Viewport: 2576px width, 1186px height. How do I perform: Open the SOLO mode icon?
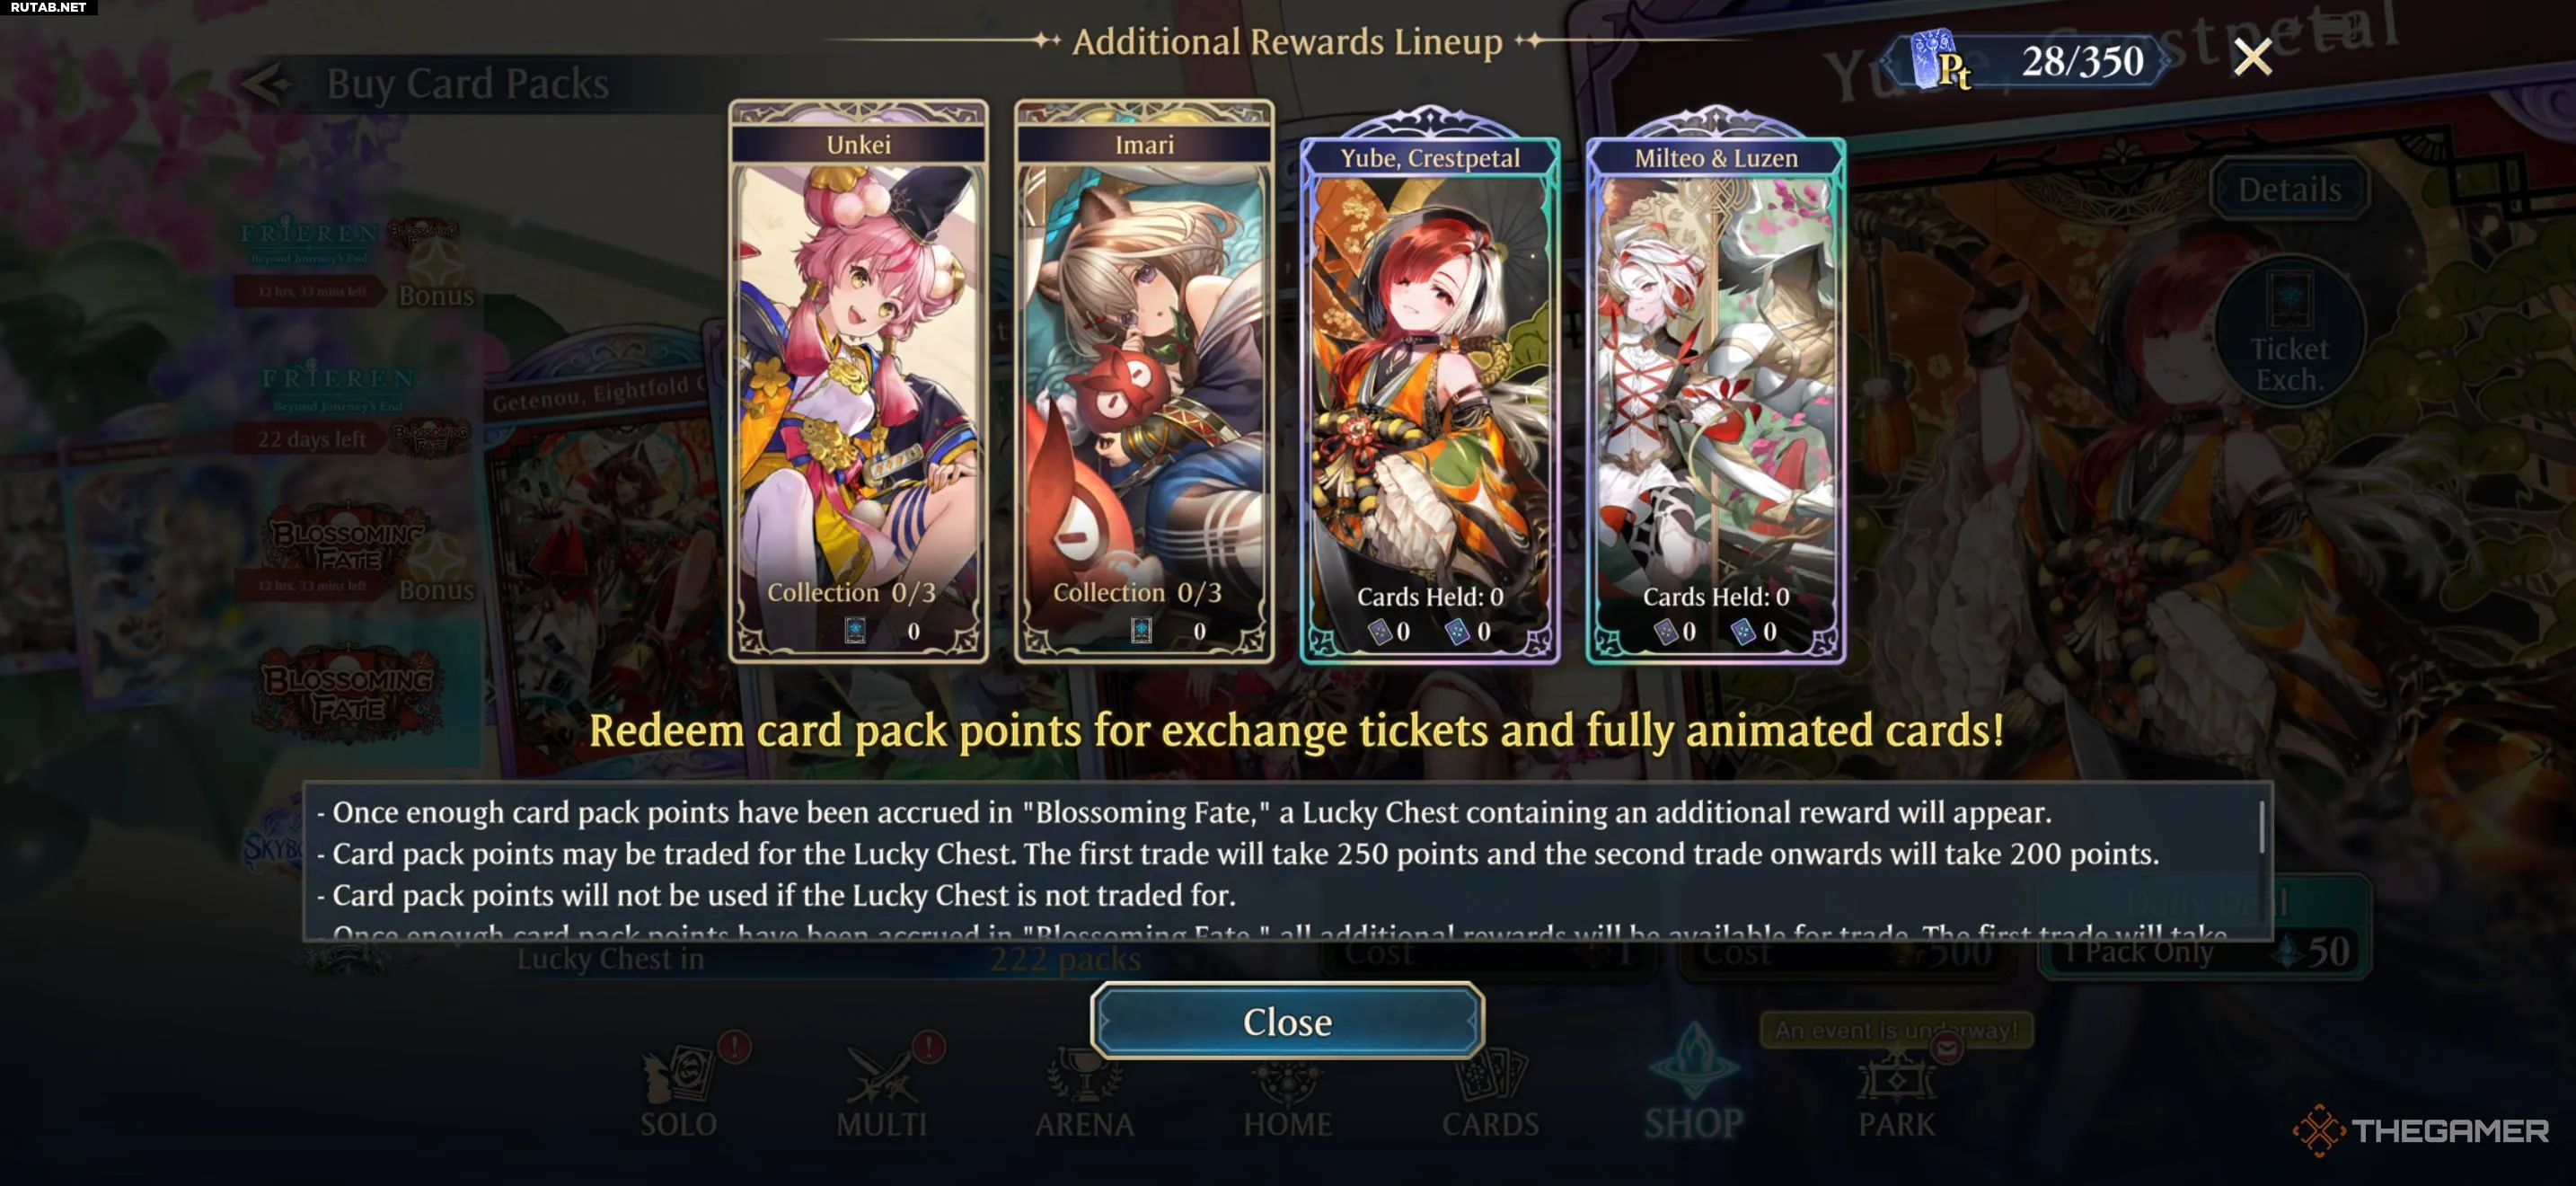[679, 1093]
